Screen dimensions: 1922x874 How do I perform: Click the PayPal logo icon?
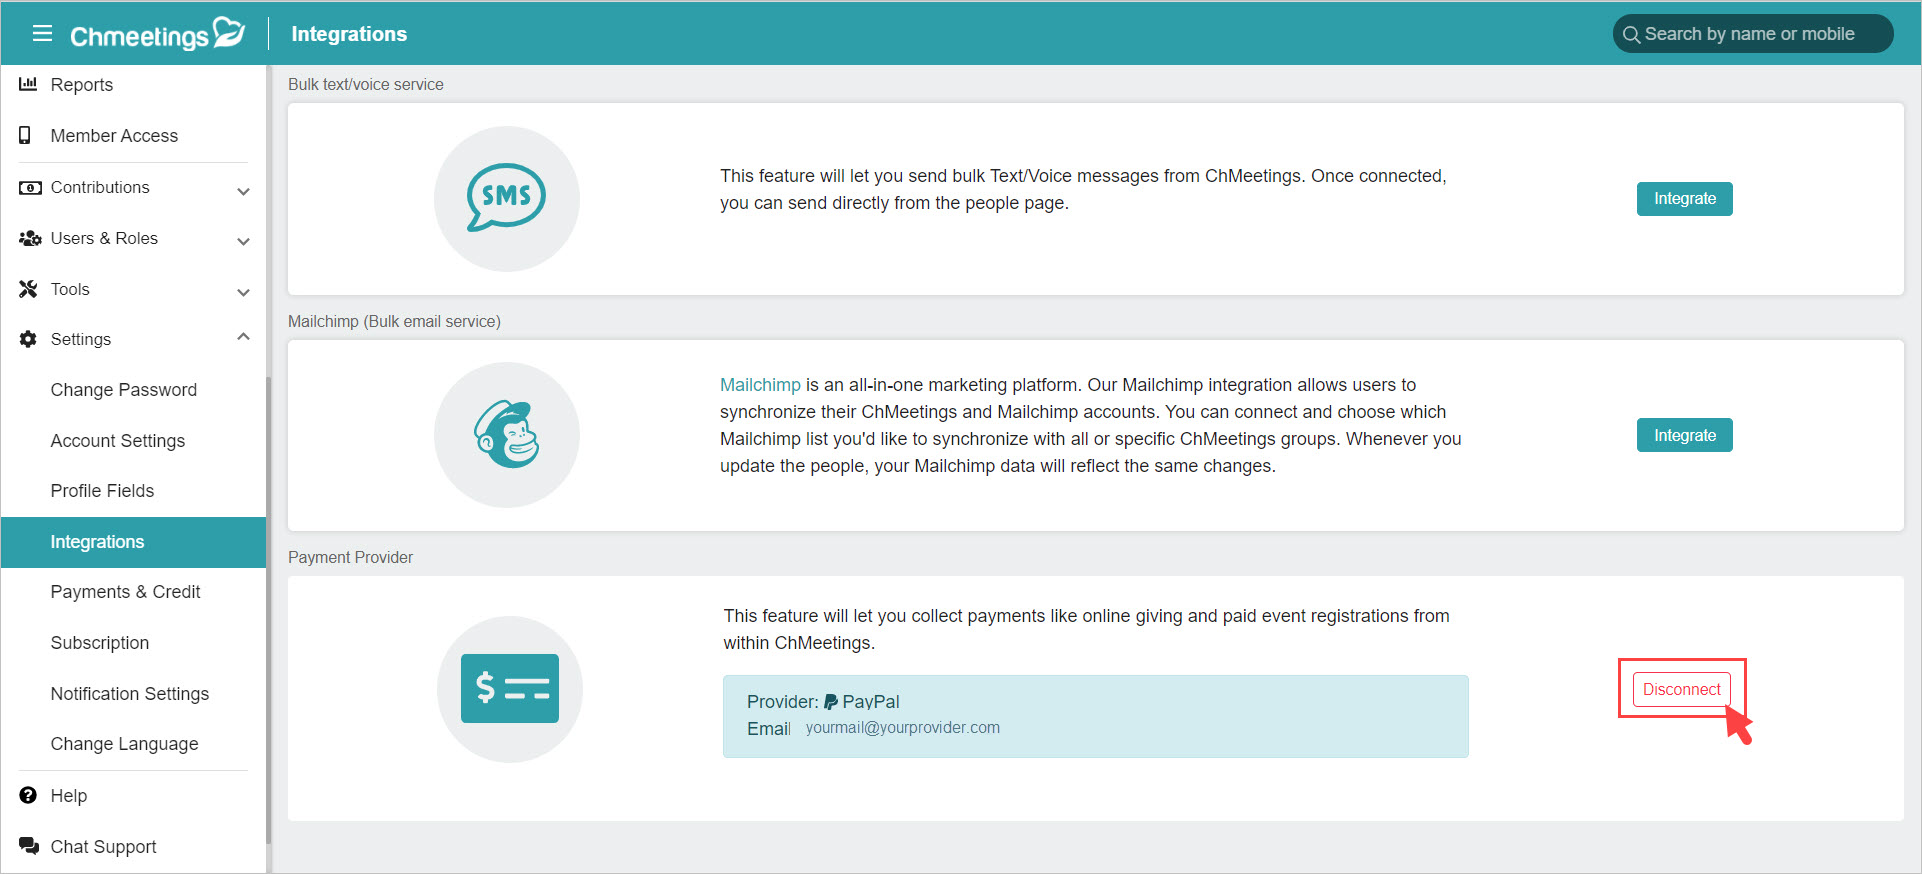click(x=831, y=702)
